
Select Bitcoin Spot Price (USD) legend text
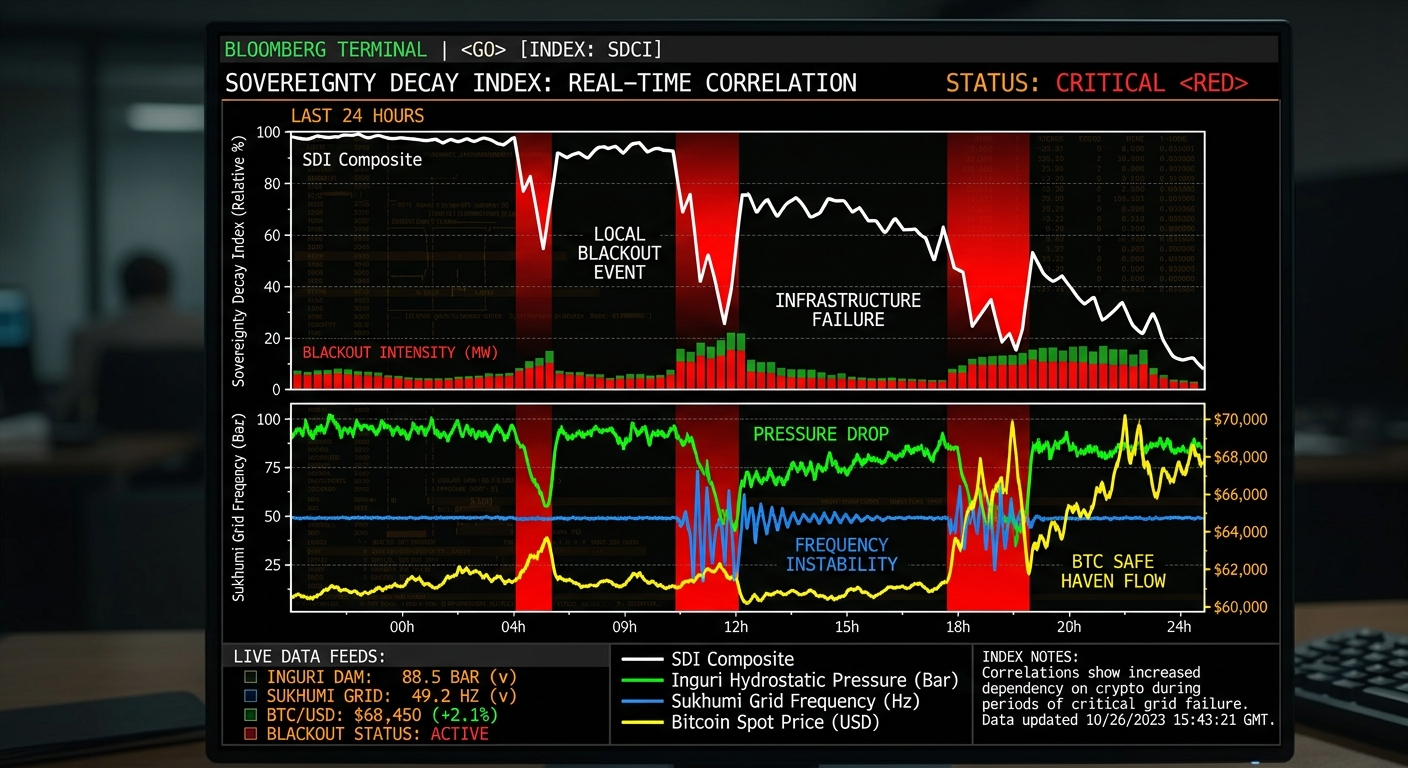775,722
